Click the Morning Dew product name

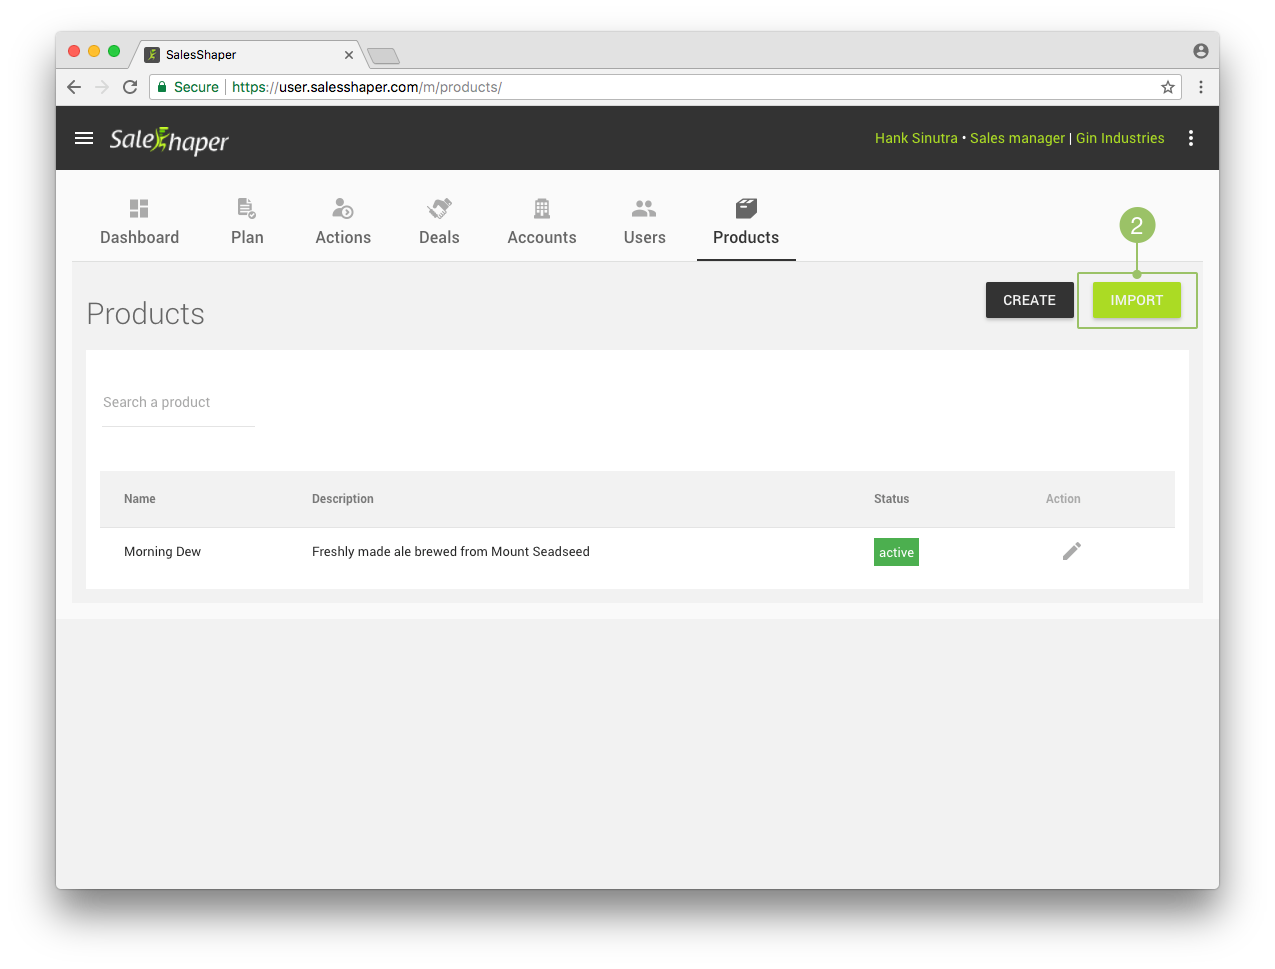click(x=162, y=552)
